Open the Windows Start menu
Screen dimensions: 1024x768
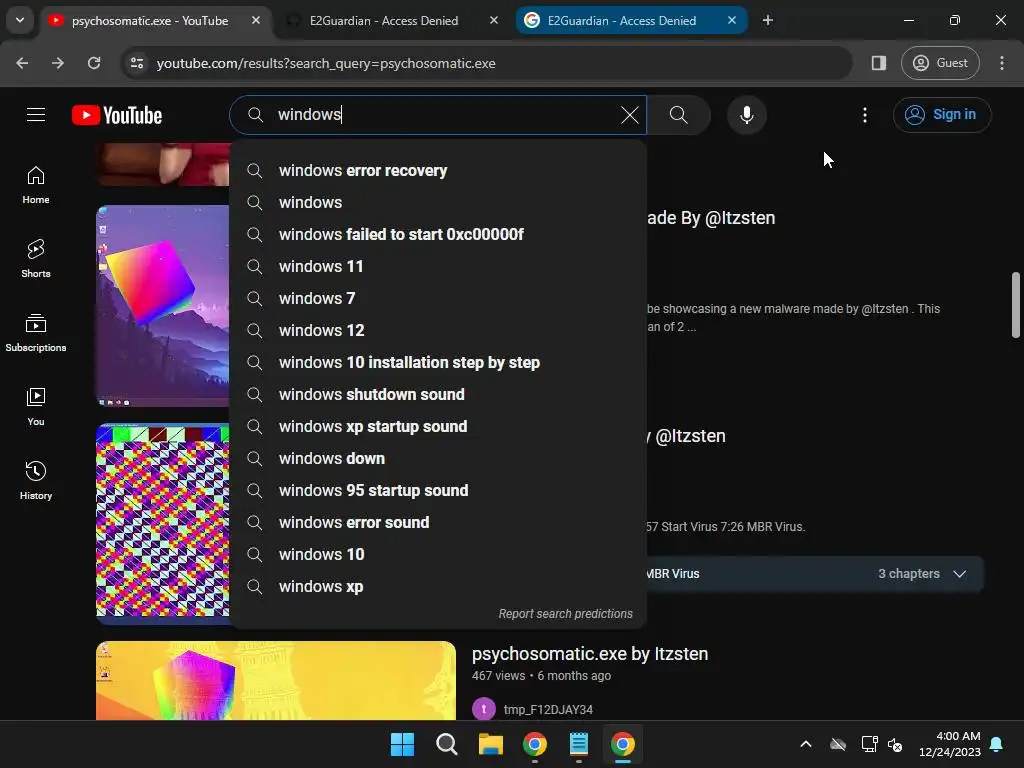(x=402, y=744)
